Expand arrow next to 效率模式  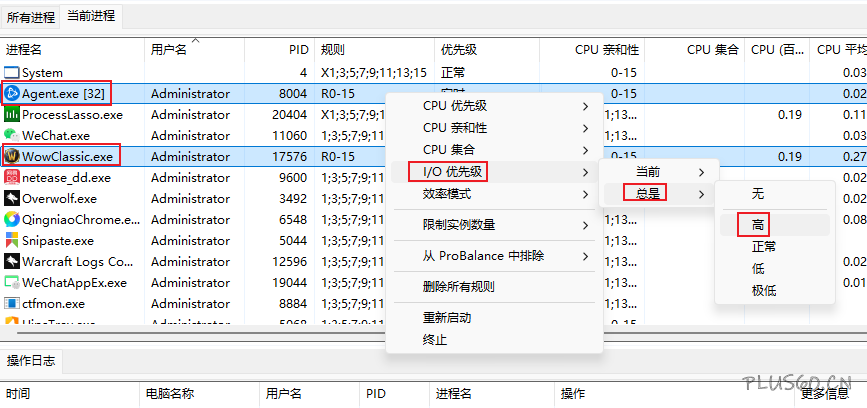585,195
